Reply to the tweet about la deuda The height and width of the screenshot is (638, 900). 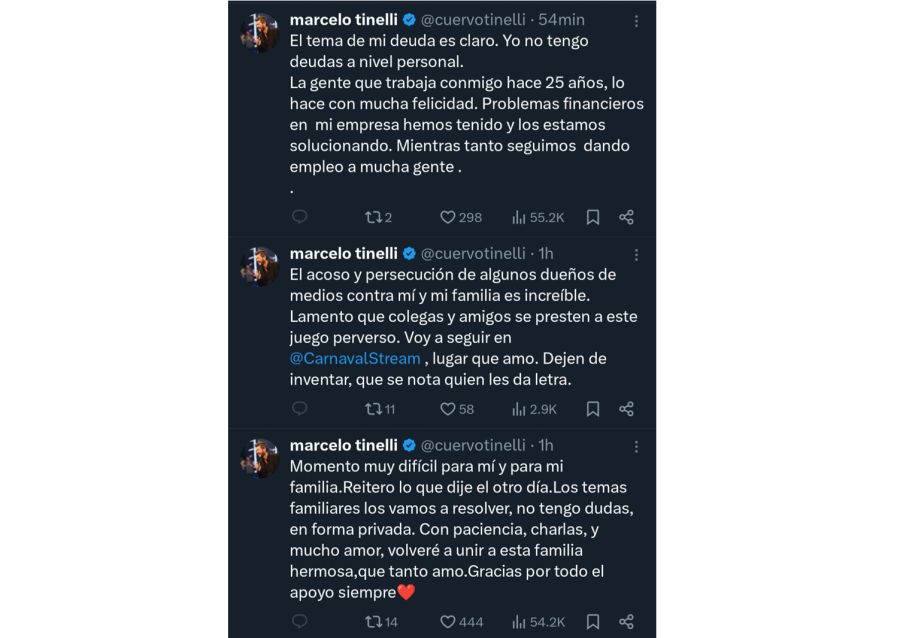[x=297, y=217]
